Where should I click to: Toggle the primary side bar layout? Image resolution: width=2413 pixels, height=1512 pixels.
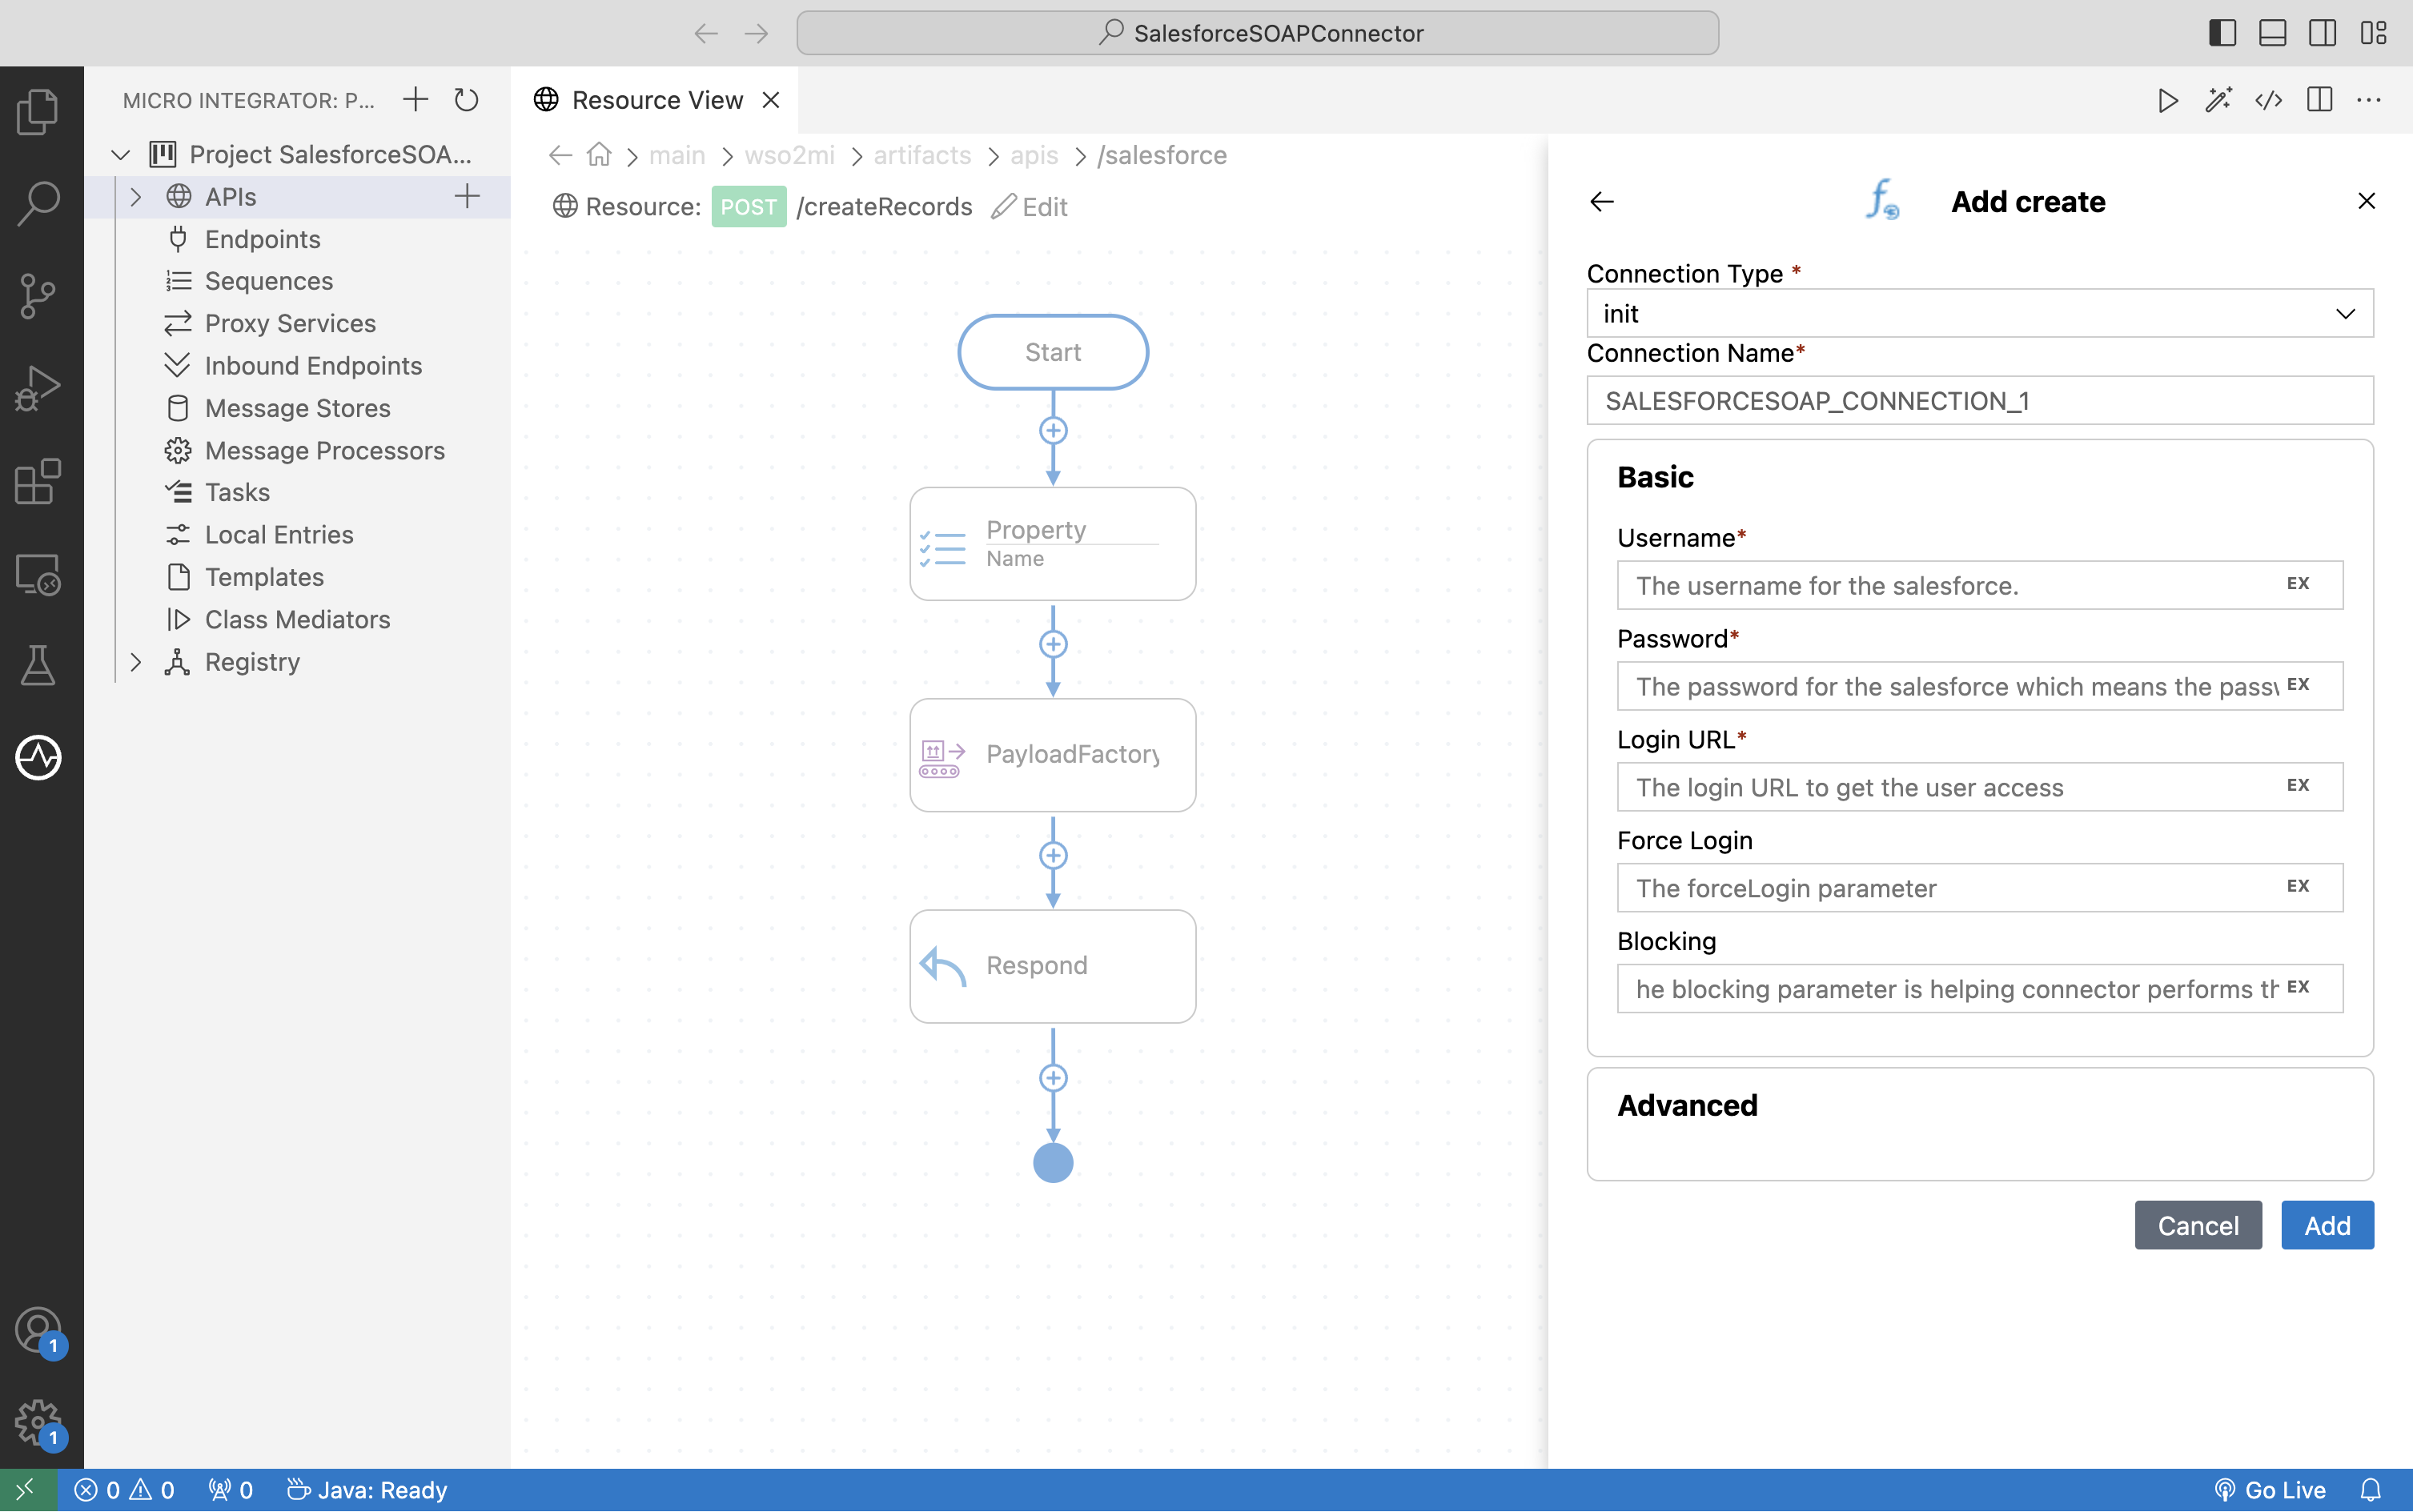(2222, 33)
